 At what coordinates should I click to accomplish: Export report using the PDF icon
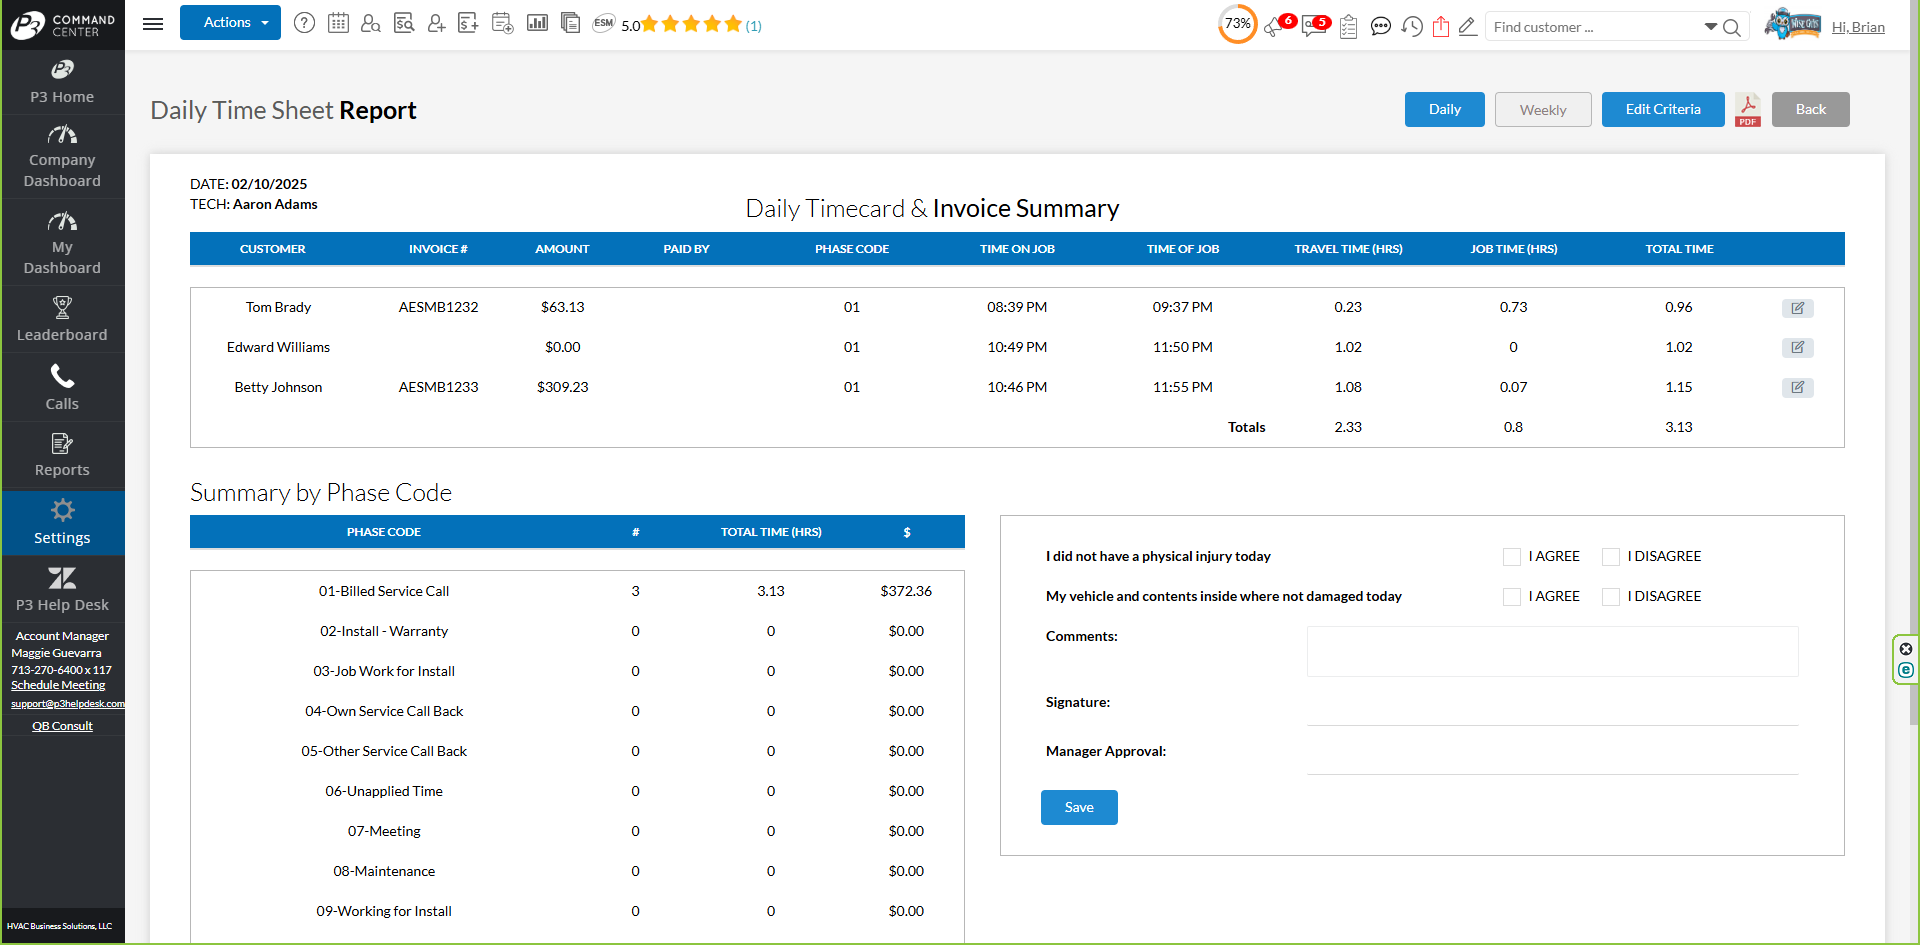(x=1747, y=109)
